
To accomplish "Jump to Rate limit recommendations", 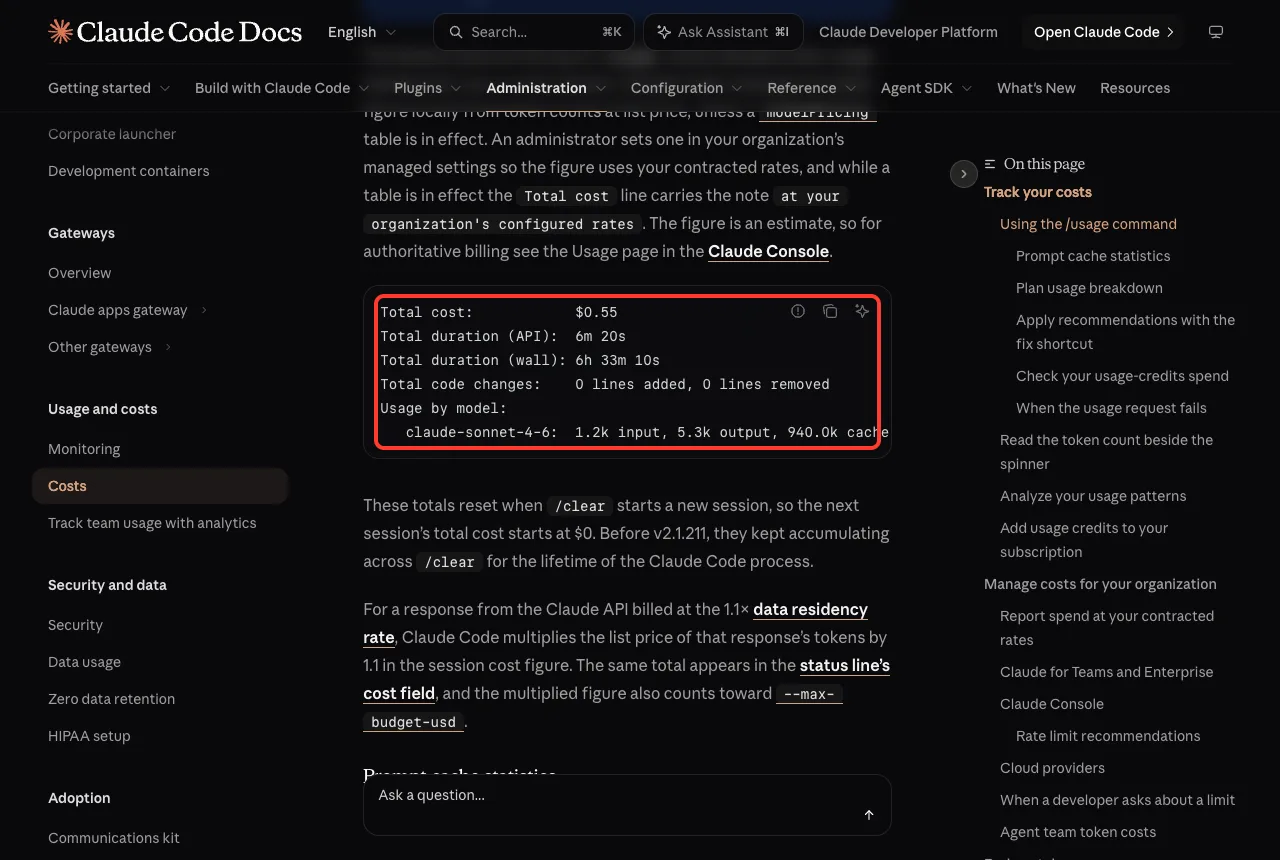I will coord(1108,736).
